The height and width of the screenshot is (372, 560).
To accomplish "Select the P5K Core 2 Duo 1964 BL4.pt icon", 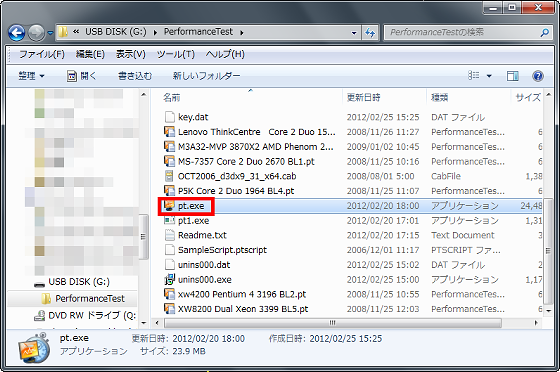I will point(169,191).
